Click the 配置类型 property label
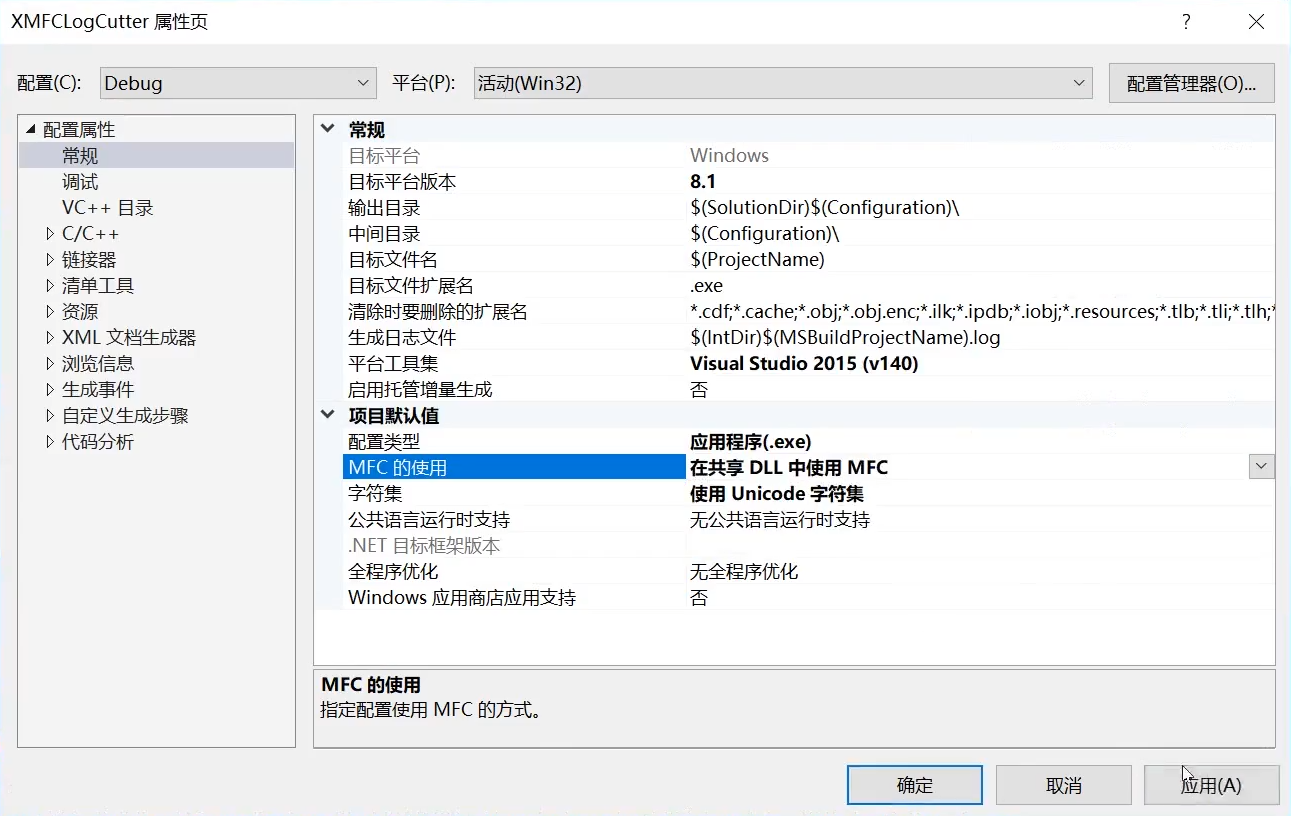 (x=384, y=442)
